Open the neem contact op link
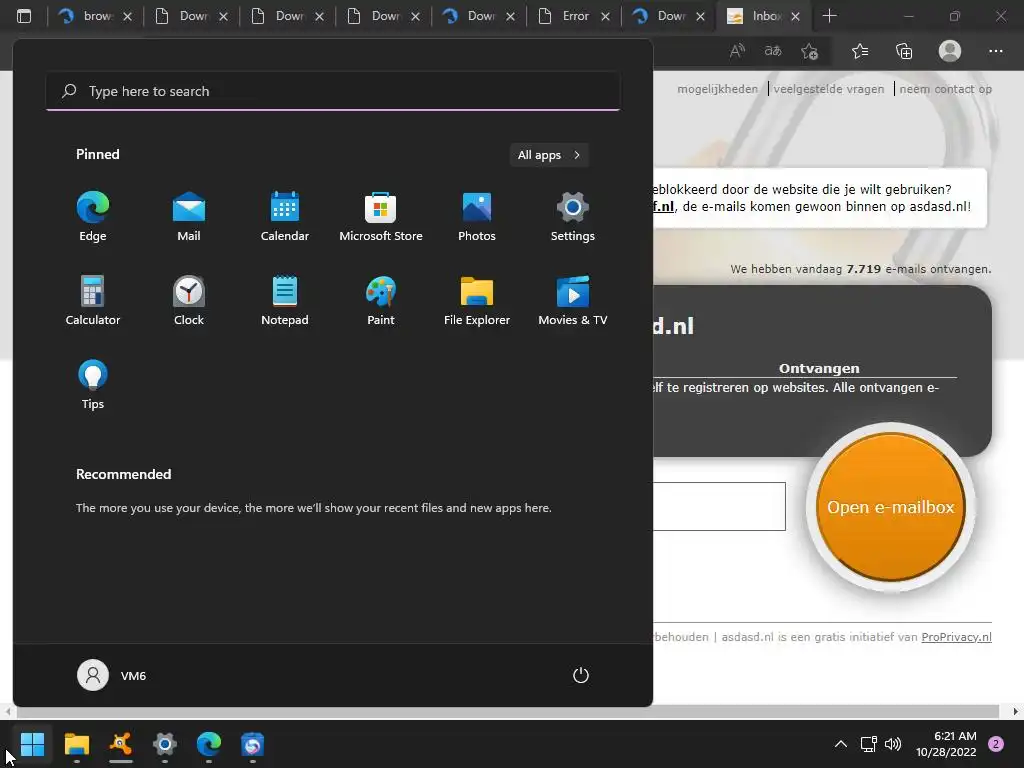The width and height of the screenshot is (1024, 768). (x=945, y=89)
